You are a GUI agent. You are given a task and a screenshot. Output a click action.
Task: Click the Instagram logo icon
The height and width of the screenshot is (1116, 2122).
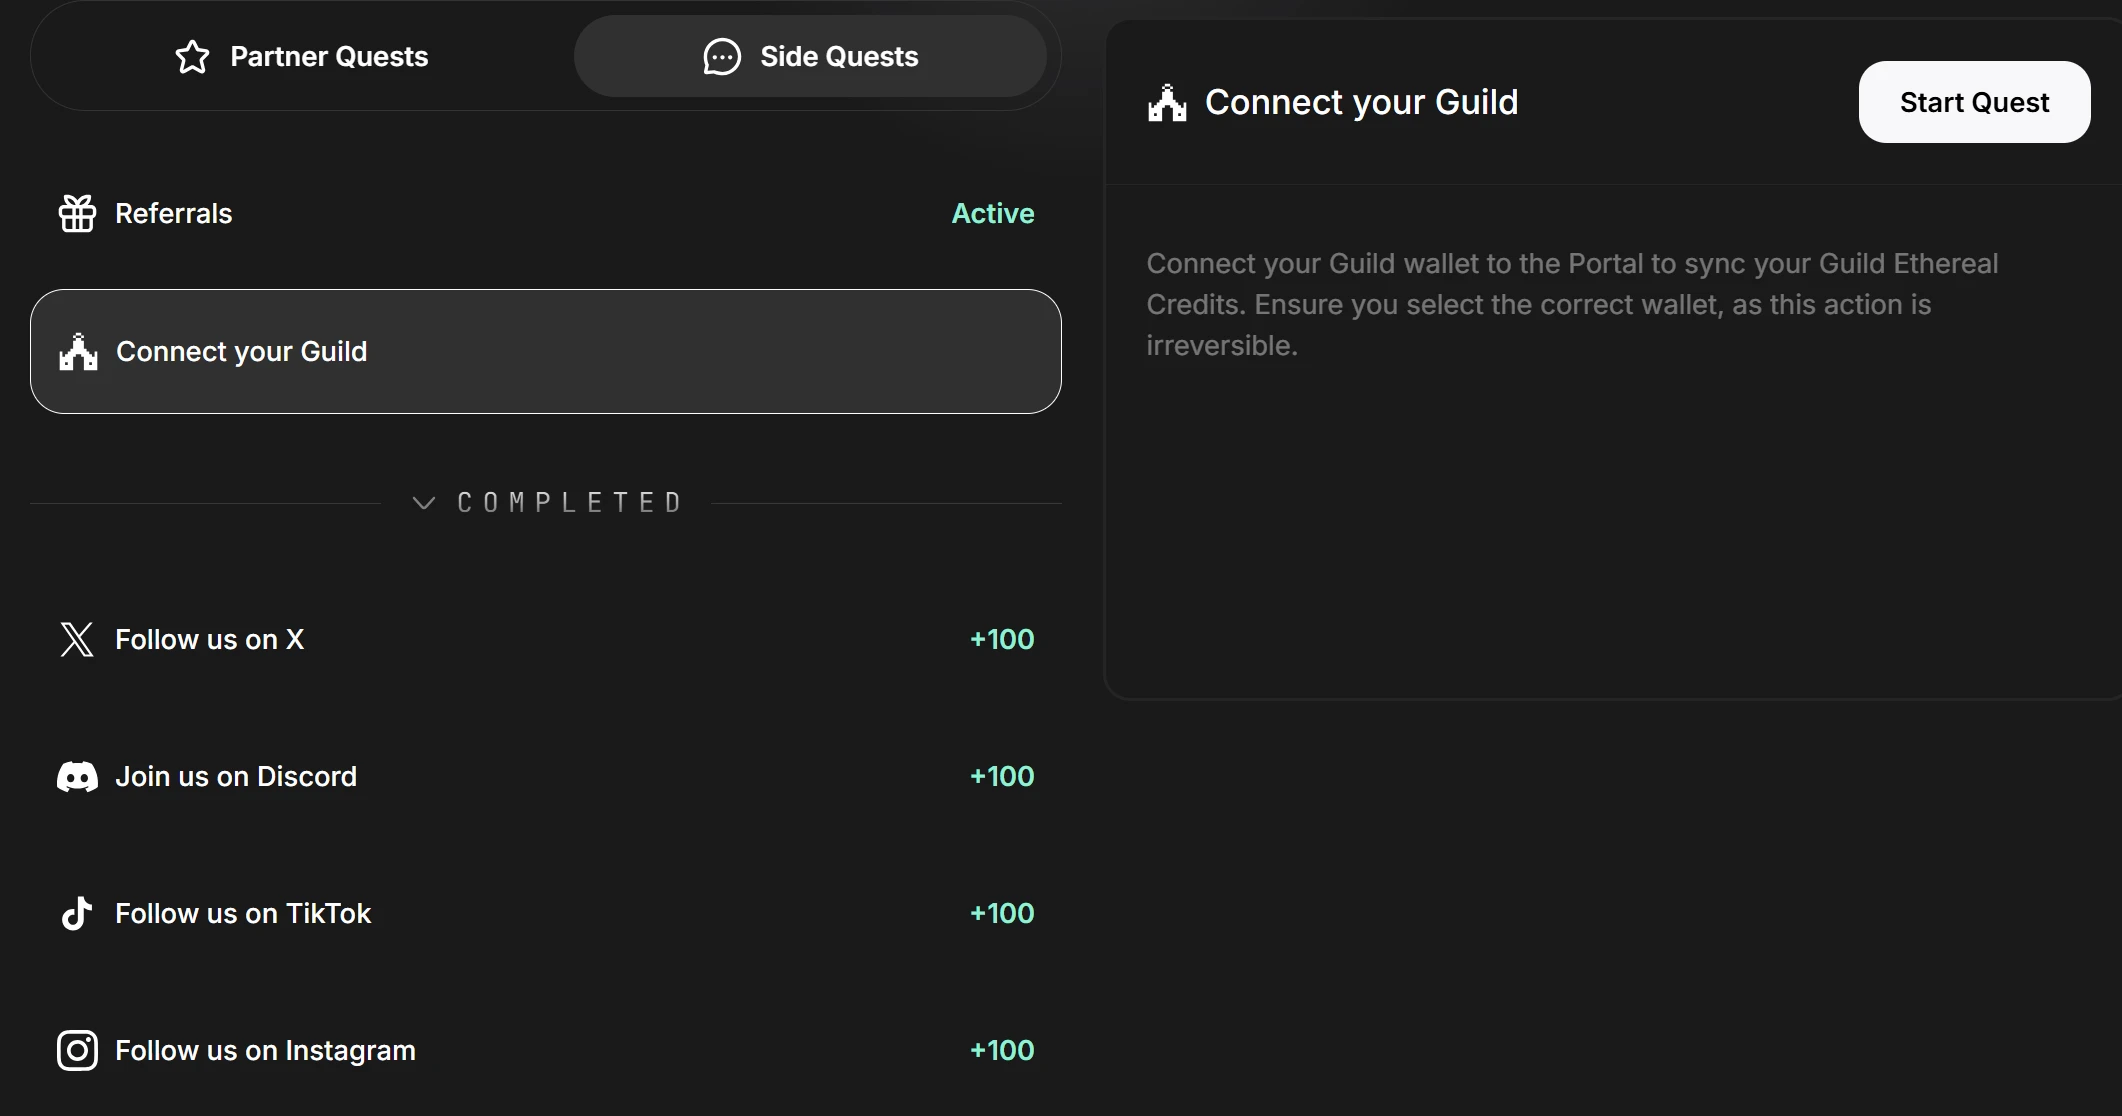(77, 1050)
